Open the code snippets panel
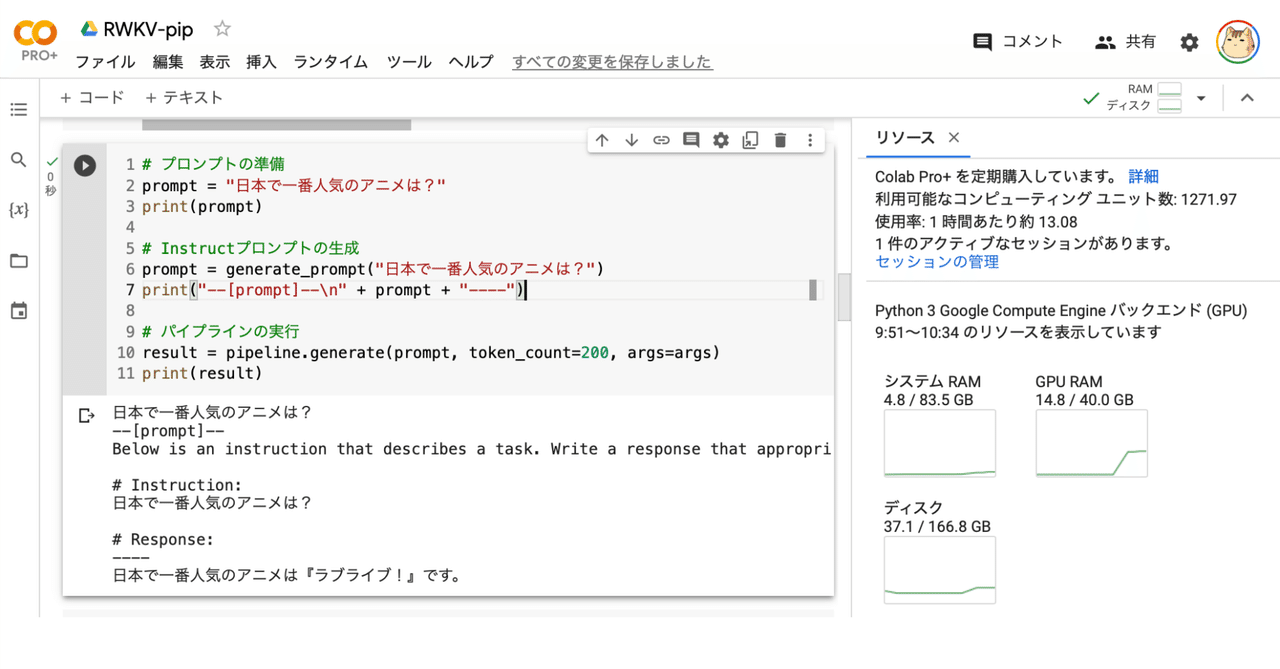Screen dimensions: 1280x669 pyautogui.click(x=18, y=210)
